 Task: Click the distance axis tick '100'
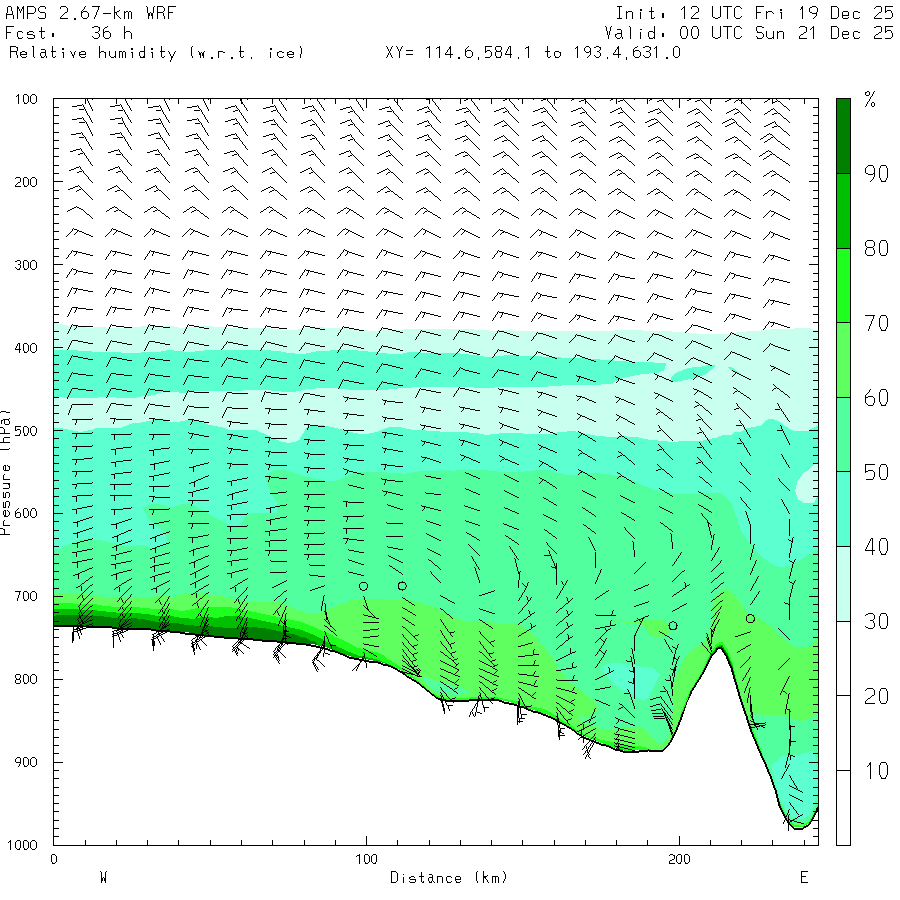[366, 859]
